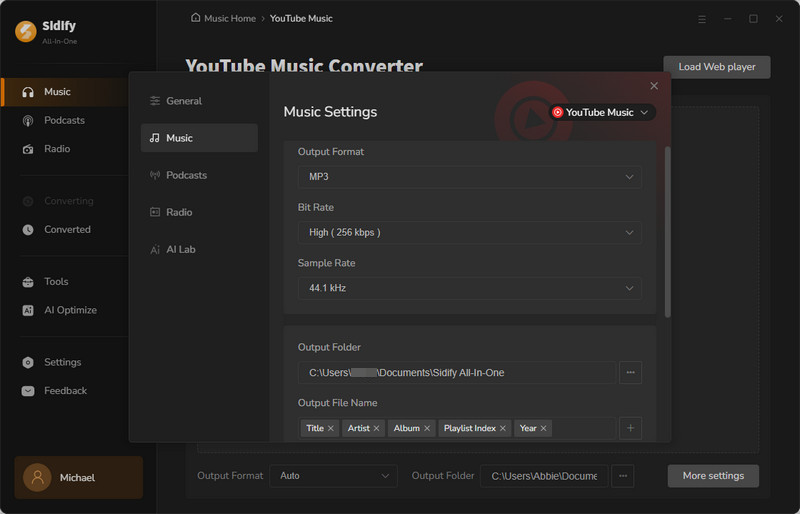
Task: Click Michael's user avatar icon
Action: tap(37, 477)
